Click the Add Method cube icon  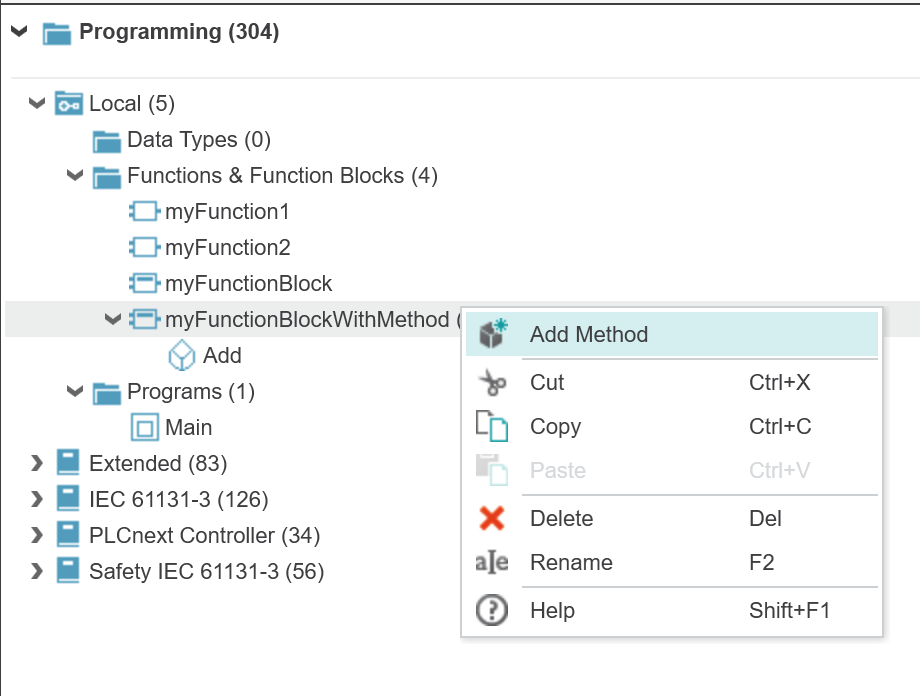[x=493, y=334]
